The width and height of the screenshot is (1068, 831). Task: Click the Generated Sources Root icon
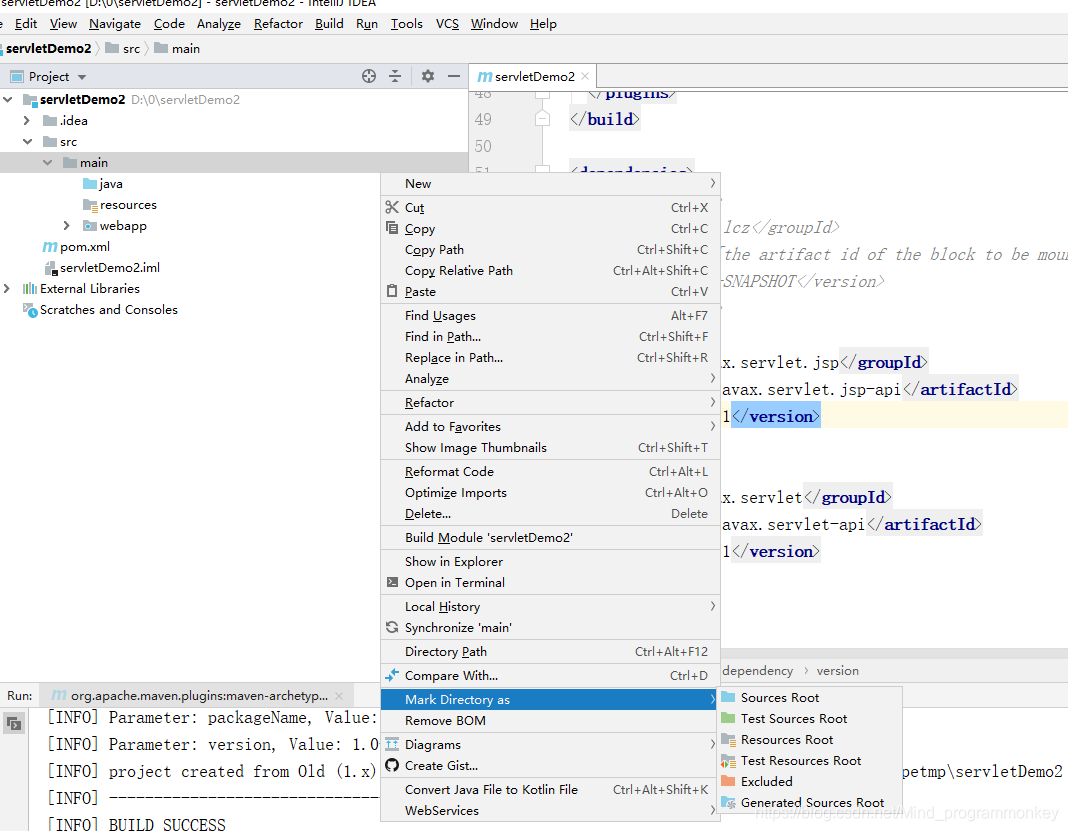pos(728,802)
